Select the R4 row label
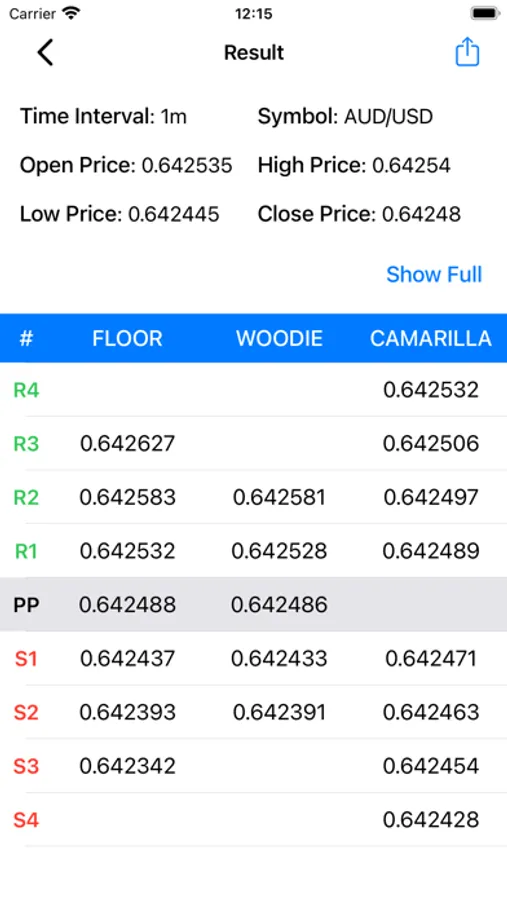The width and height of the screenshot is (507, 900). coord(26,390)
